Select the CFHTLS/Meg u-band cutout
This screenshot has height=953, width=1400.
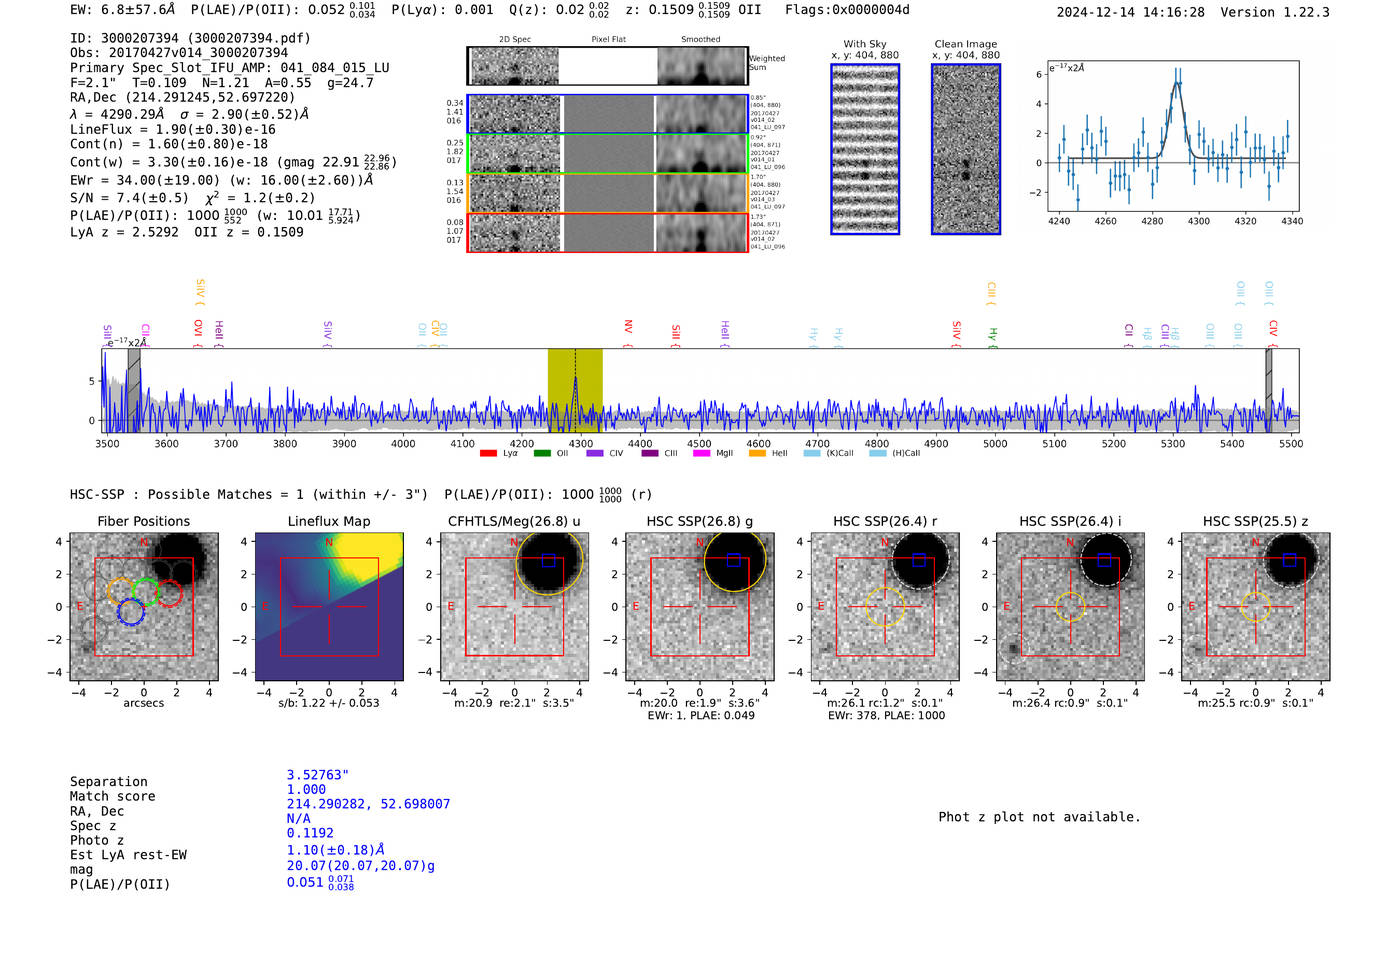coord(514,607)
